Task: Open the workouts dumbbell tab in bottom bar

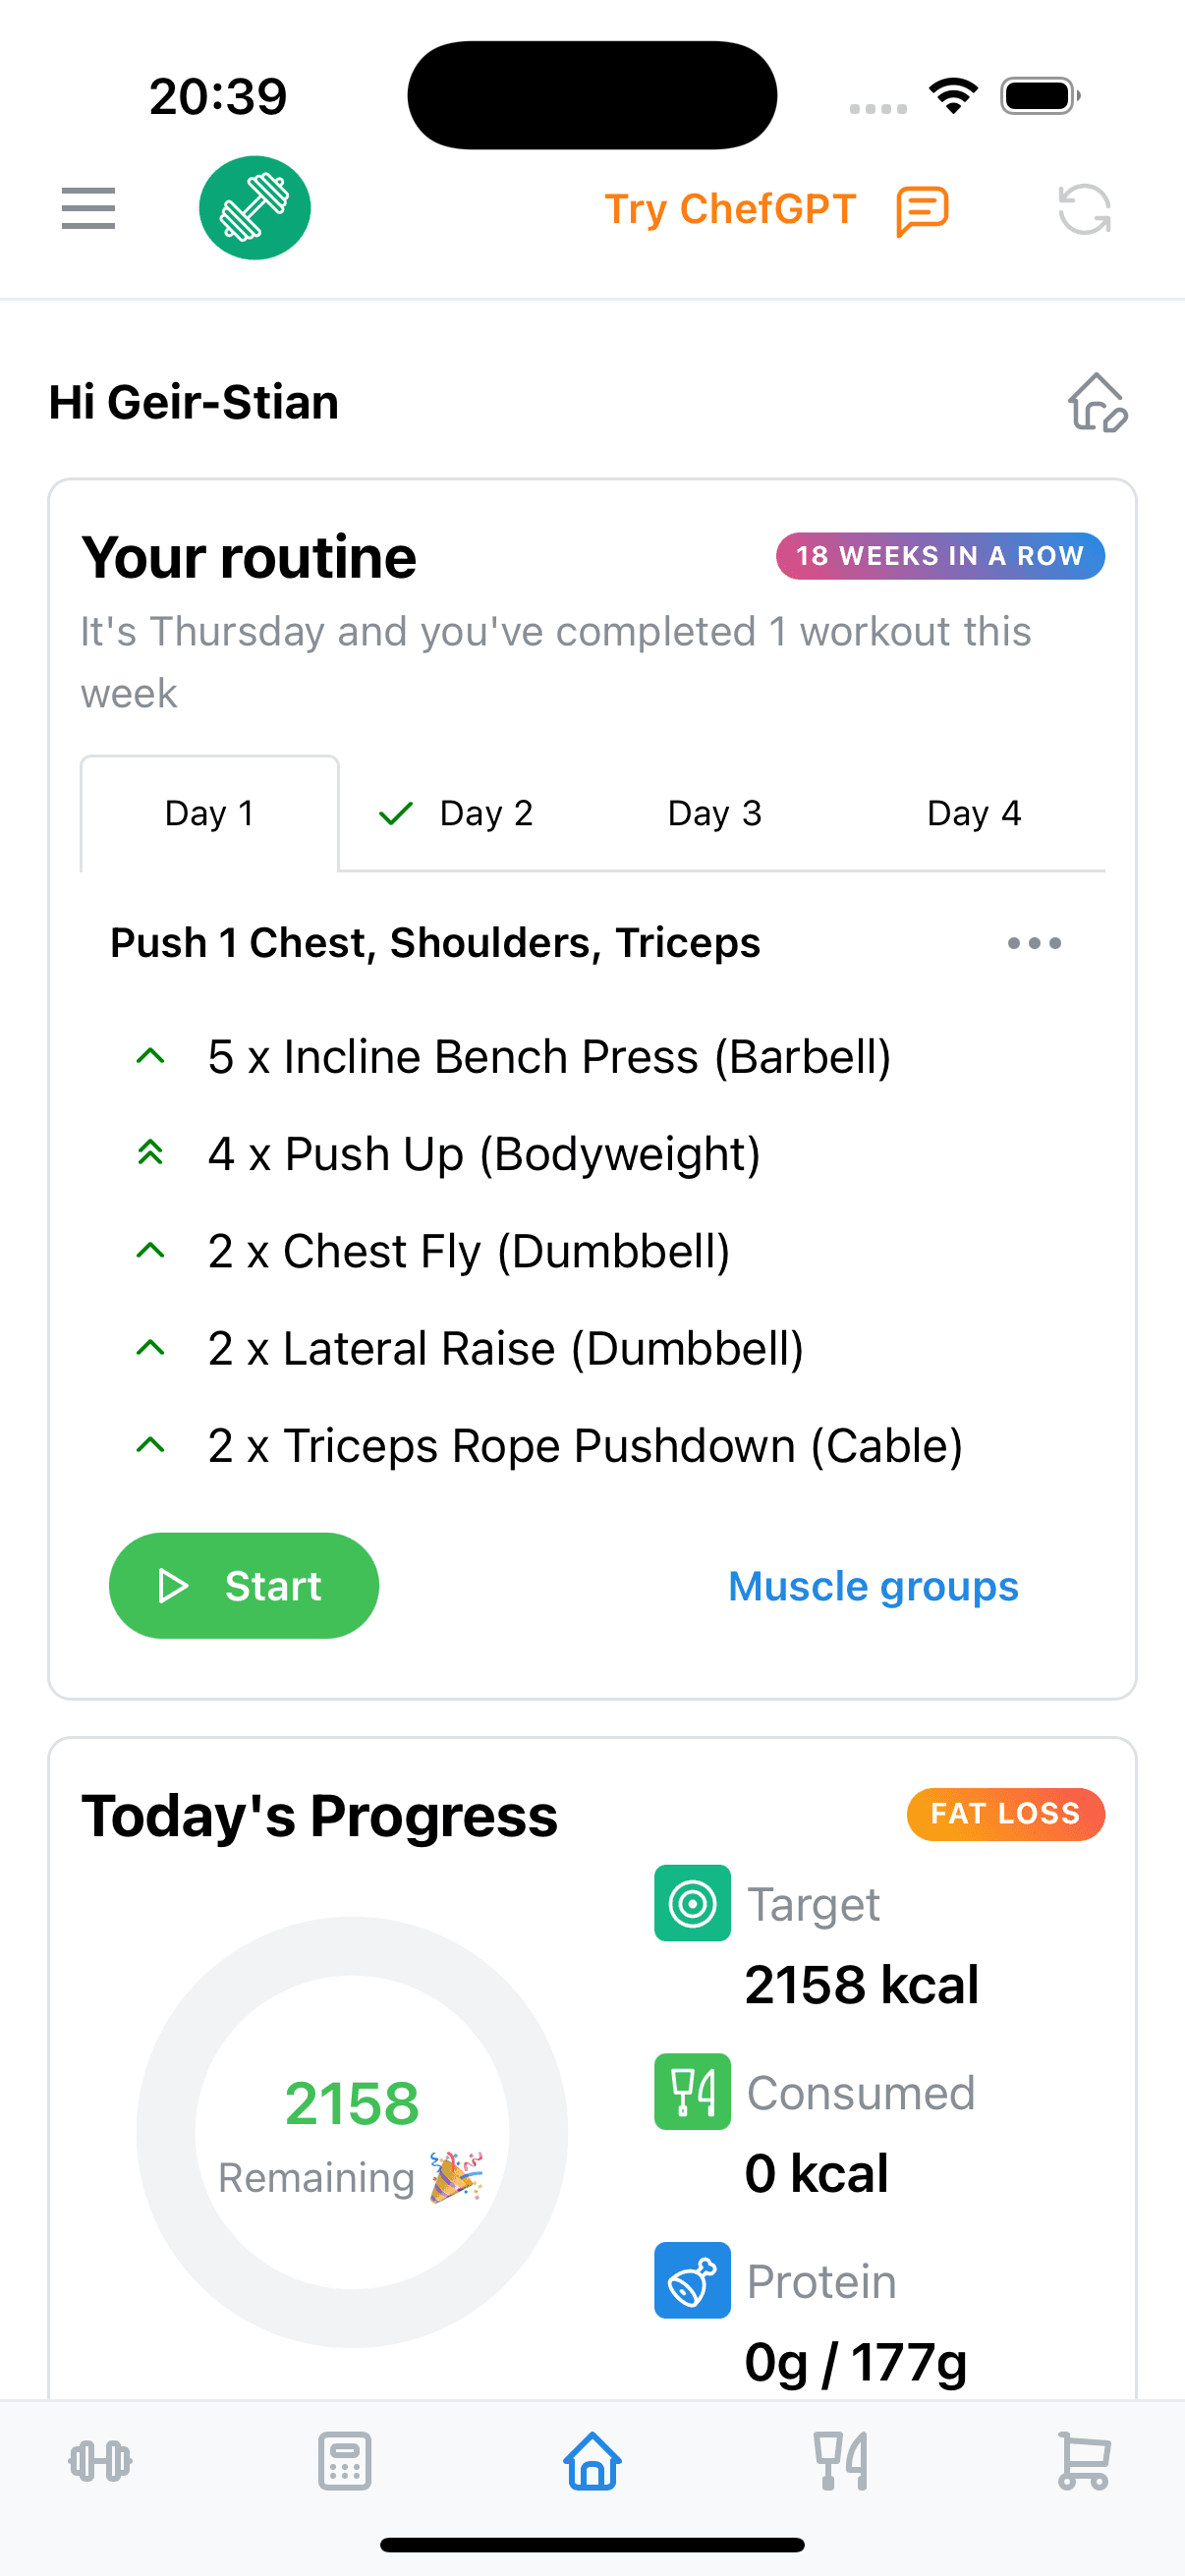Action: (101, 2461)
